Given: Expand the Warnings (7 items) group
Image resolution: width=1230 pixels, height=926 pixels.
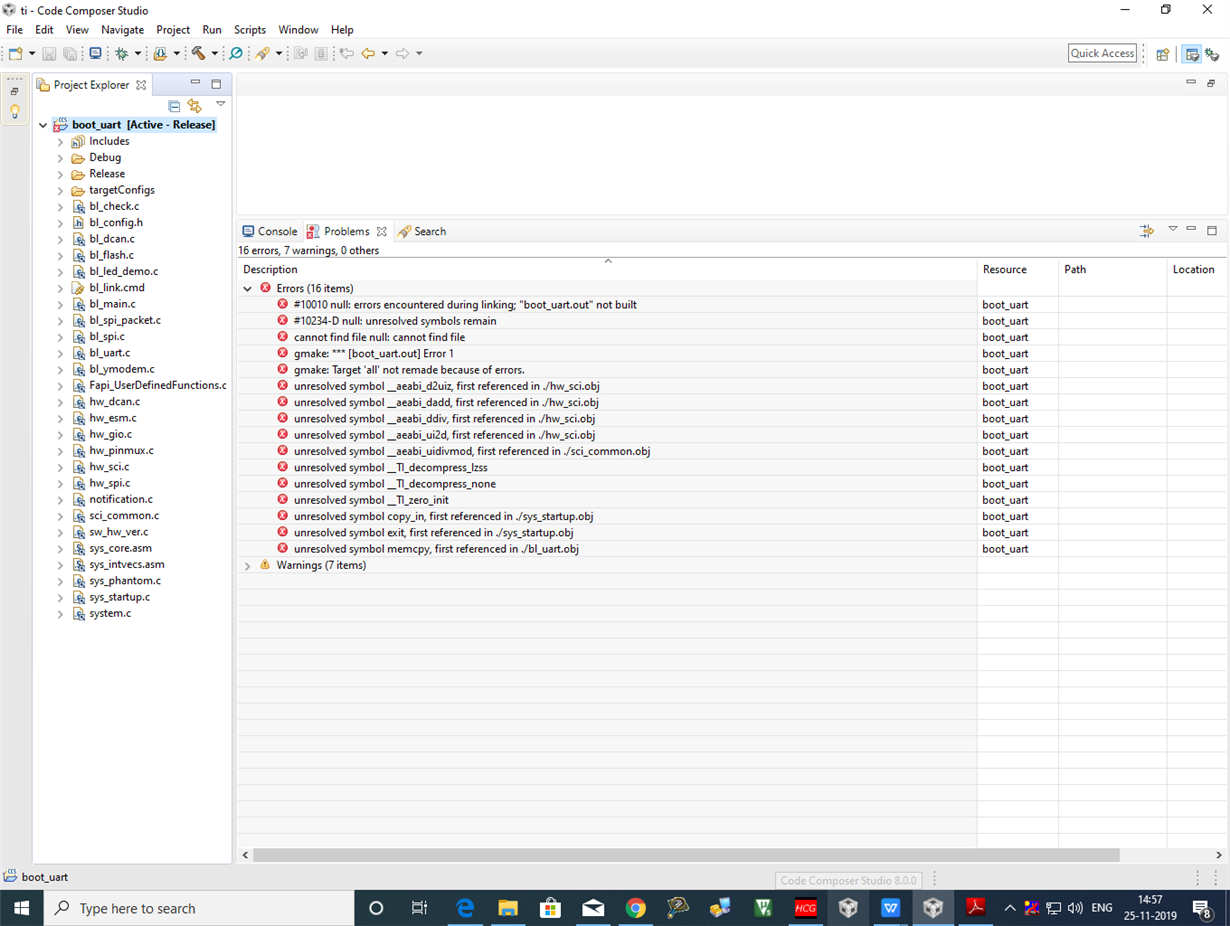Looking at the screenshot, I should [247, 566].
